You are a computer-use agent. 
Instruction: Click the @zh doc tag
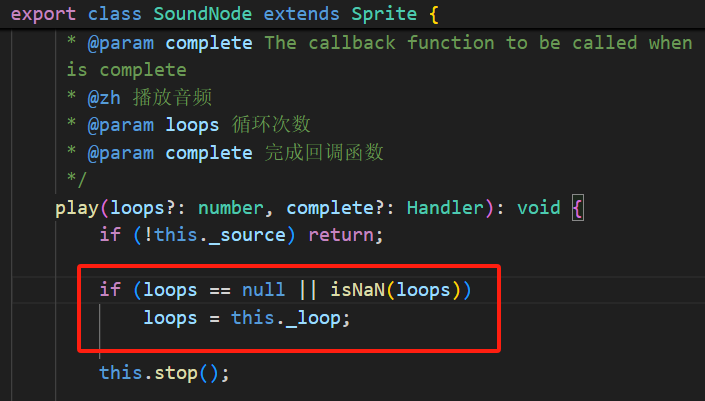pos(99,97)
